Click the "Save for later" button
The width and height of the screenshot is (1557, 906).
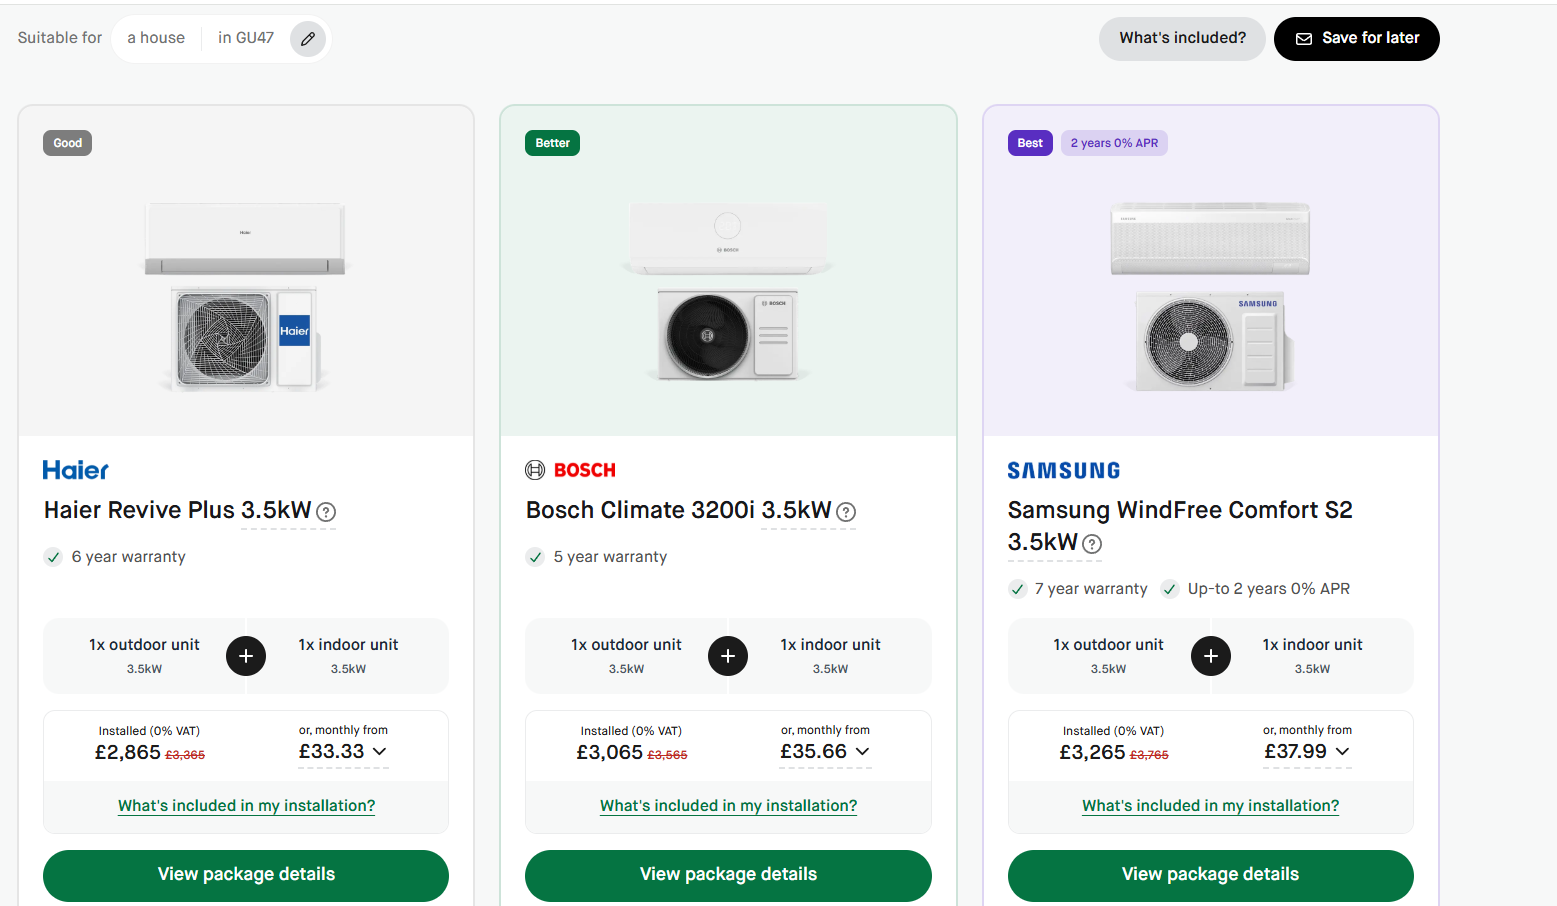click(1357, 39)
